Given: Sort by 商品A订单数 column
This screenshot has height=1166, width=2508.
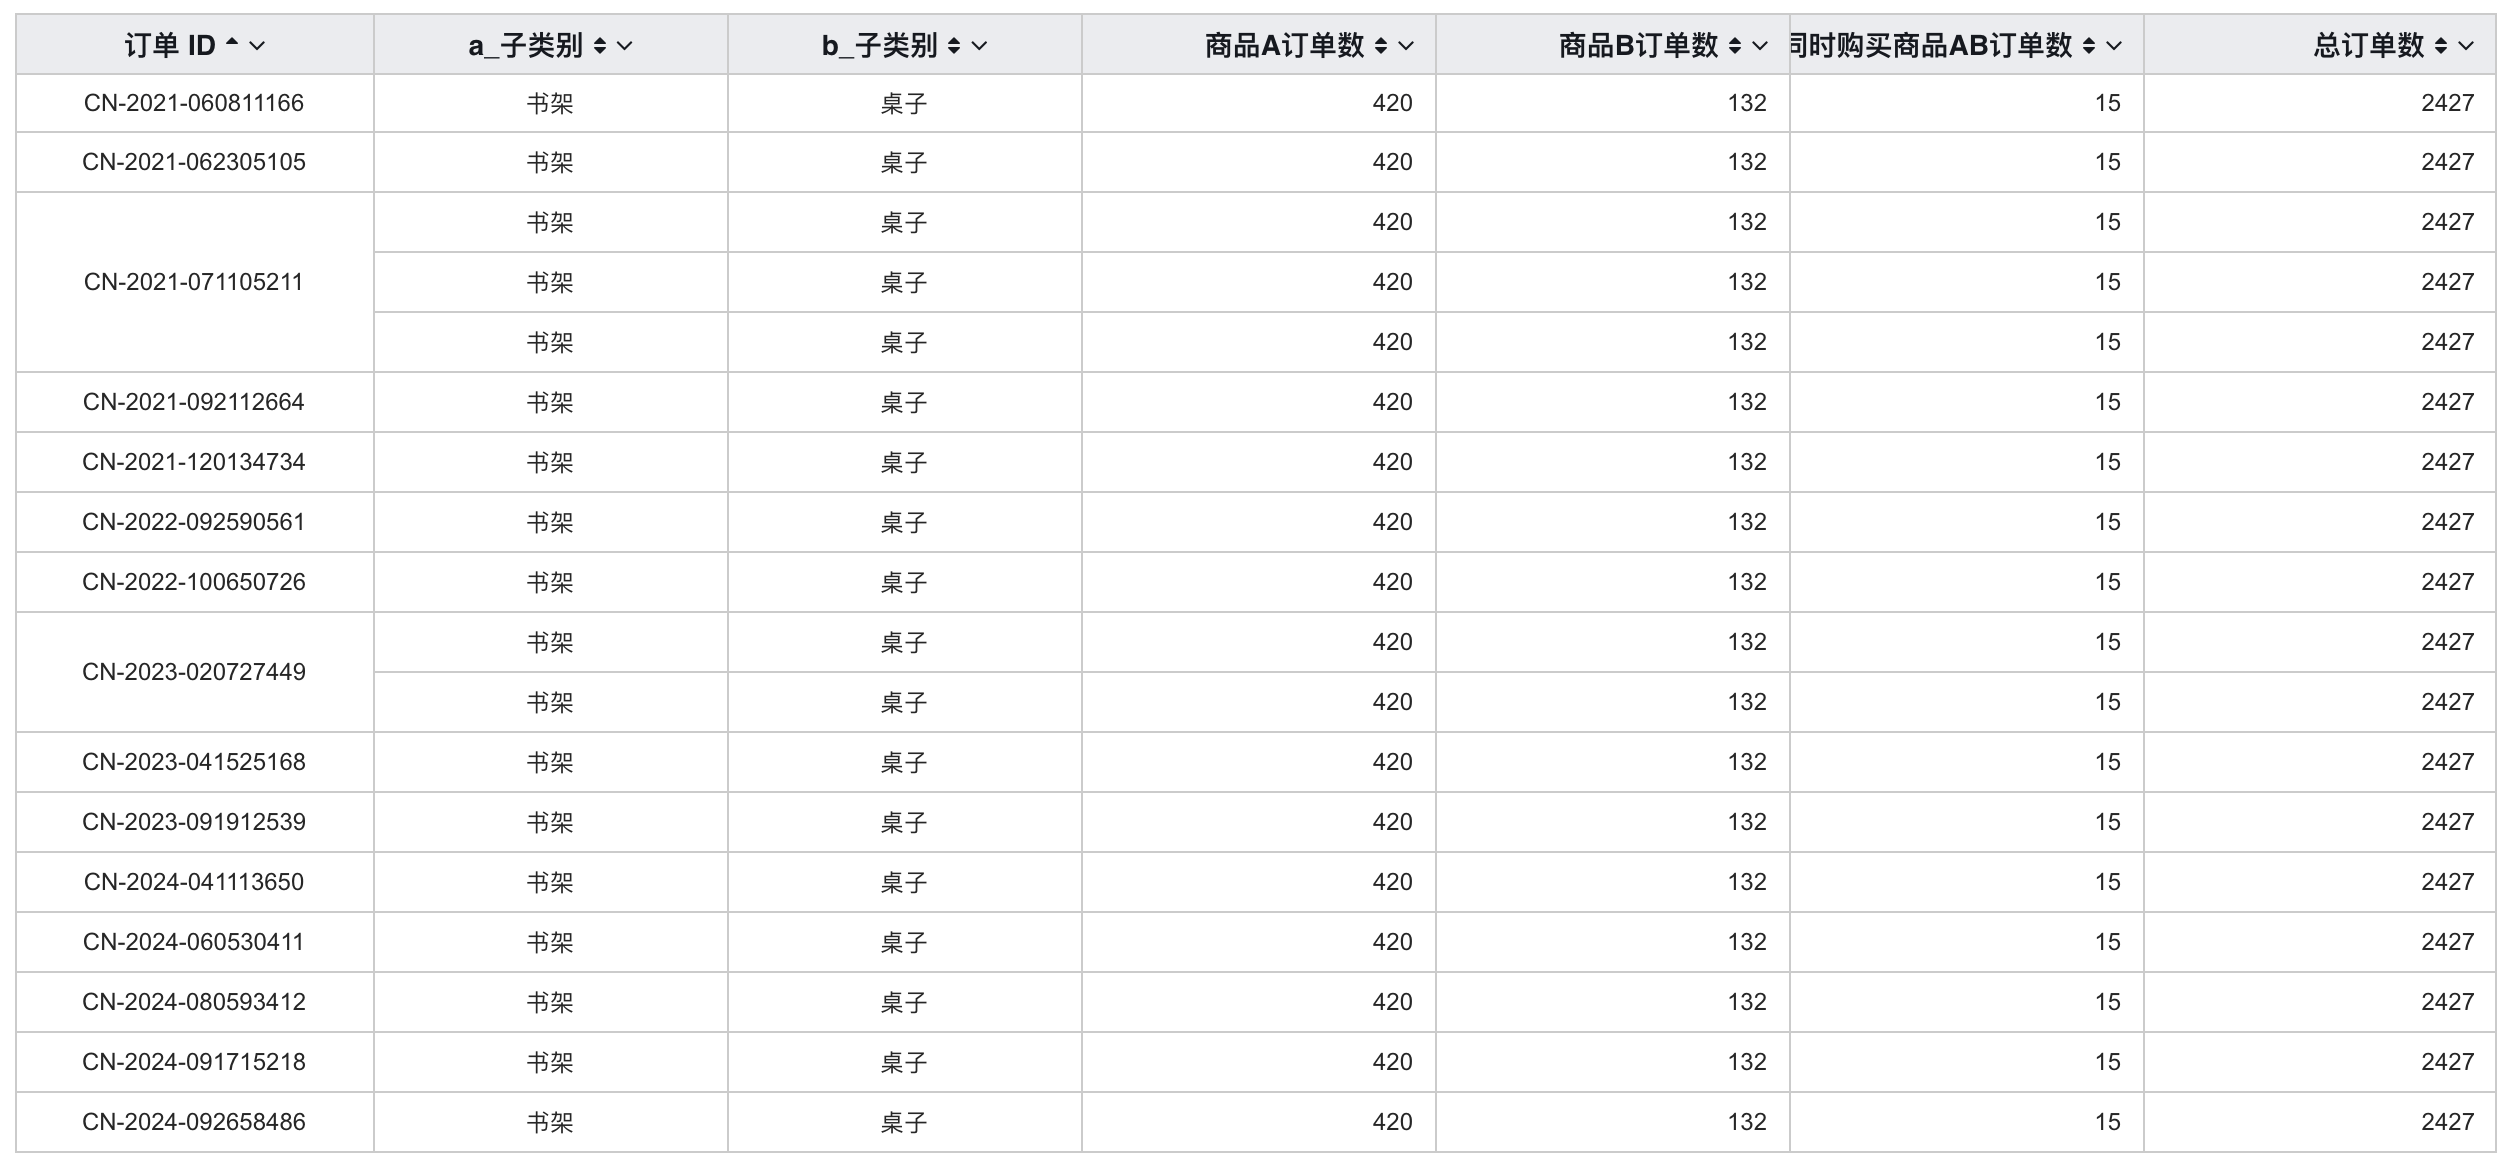Looking at the screenshot, I should 1381,45.
